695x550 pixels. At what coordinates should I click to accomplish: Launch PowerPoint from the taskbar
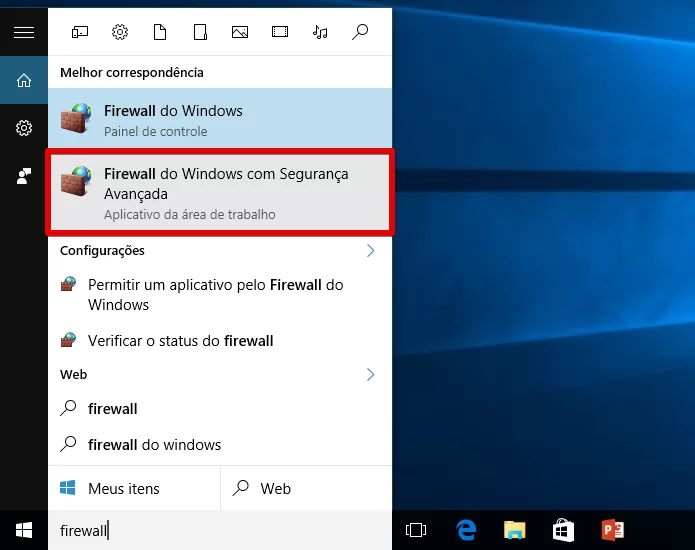[x=613, y=530]
